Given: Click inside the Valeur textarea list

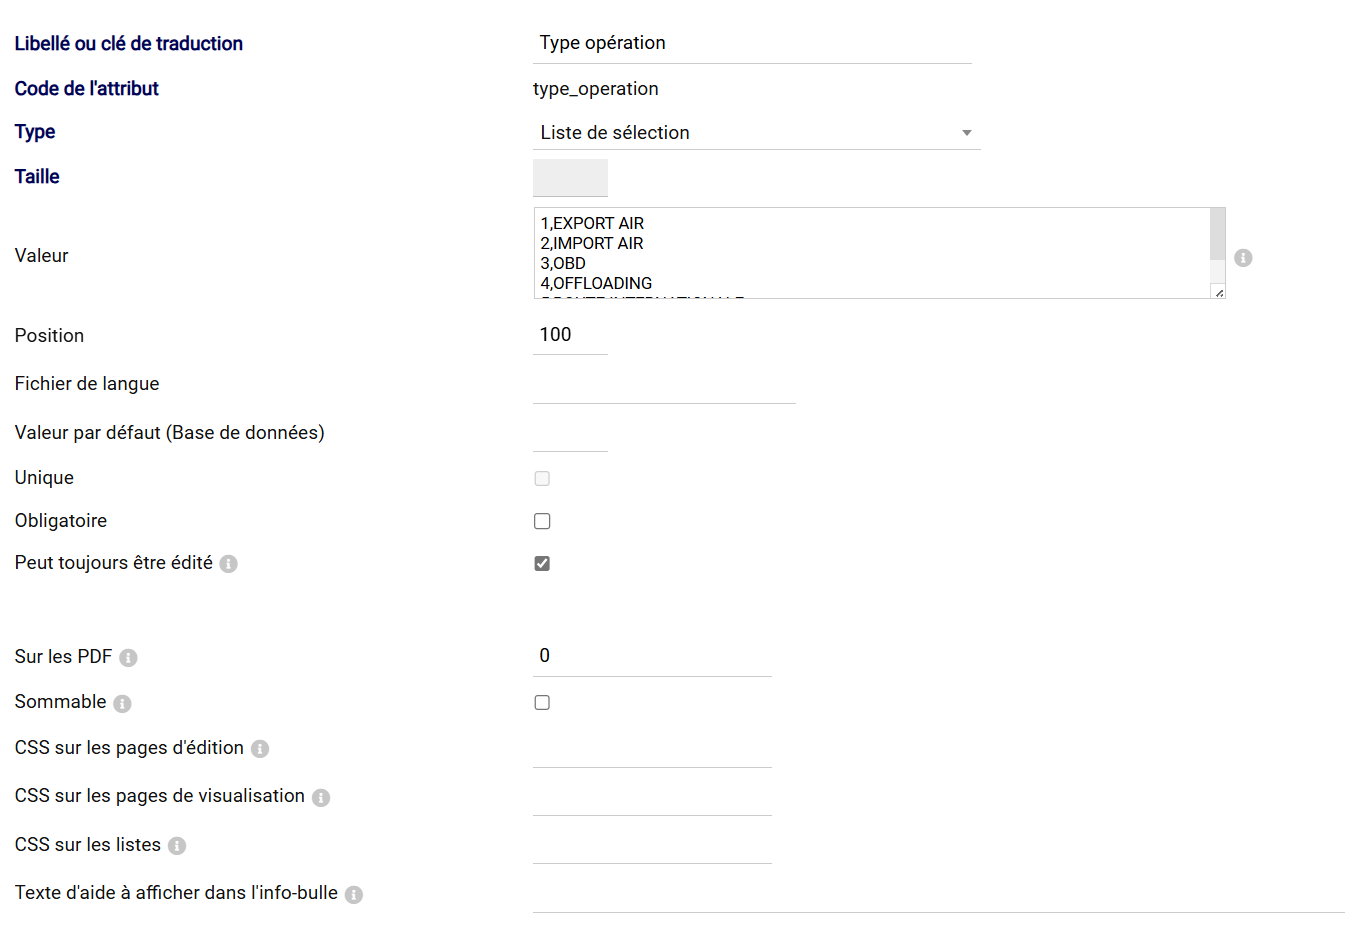Looking at the screenshot, I should [870, 252].
